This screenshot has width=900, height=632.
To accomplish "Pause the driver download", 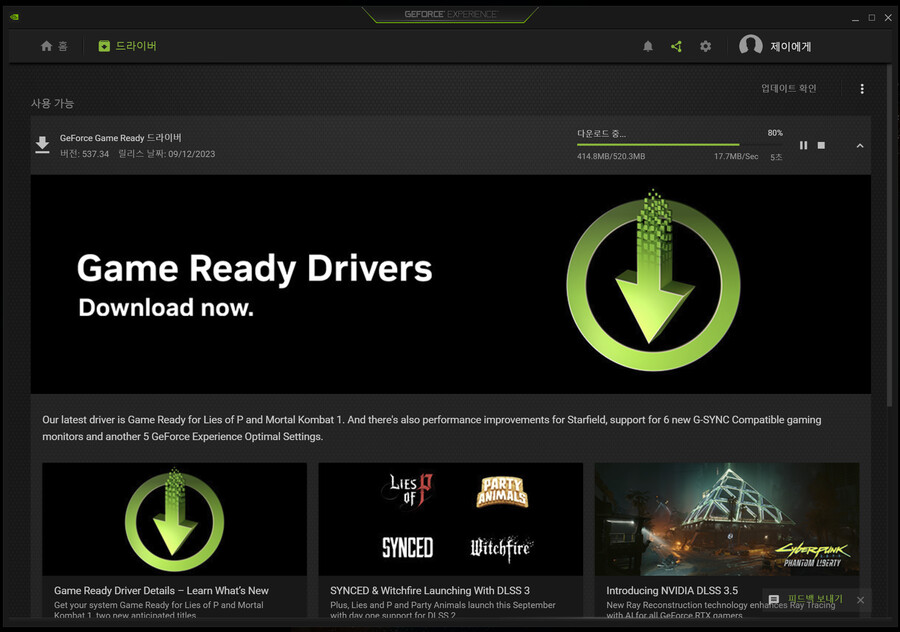I will [803, 145].
